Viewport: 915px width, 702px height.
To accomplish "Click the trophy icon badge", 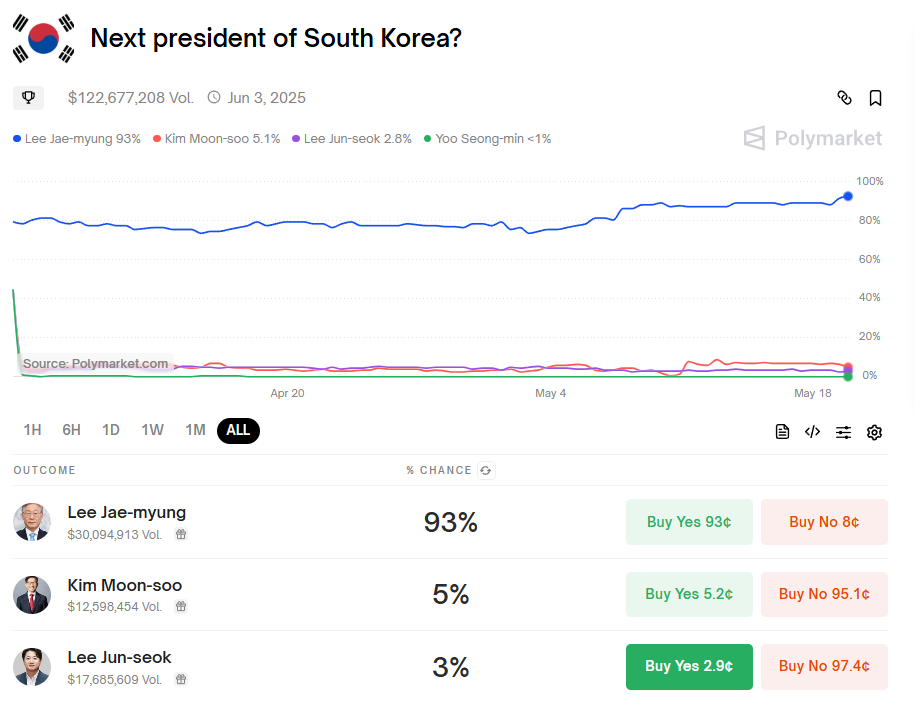I will [28, 97].
